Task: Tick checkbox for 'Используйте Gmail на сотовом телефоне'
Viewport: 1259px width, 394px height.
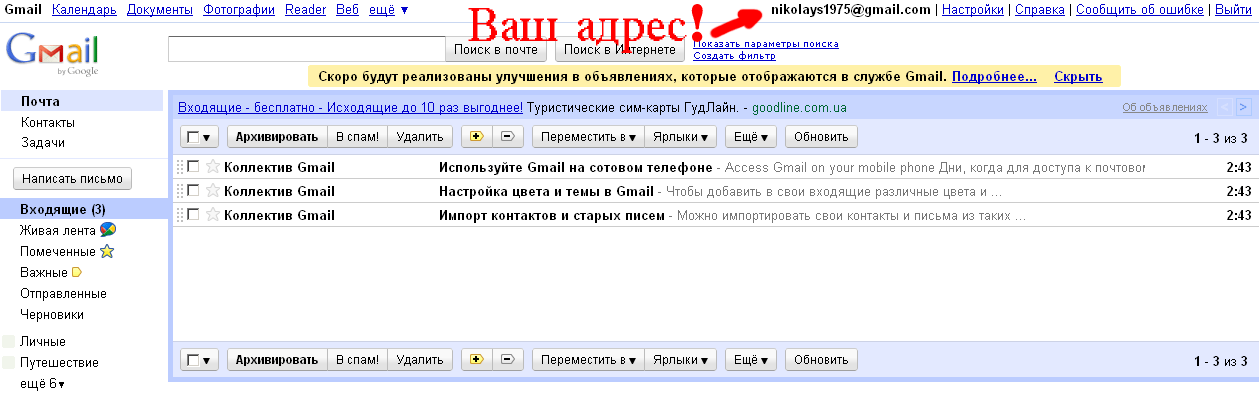Action: click(194, 167)
